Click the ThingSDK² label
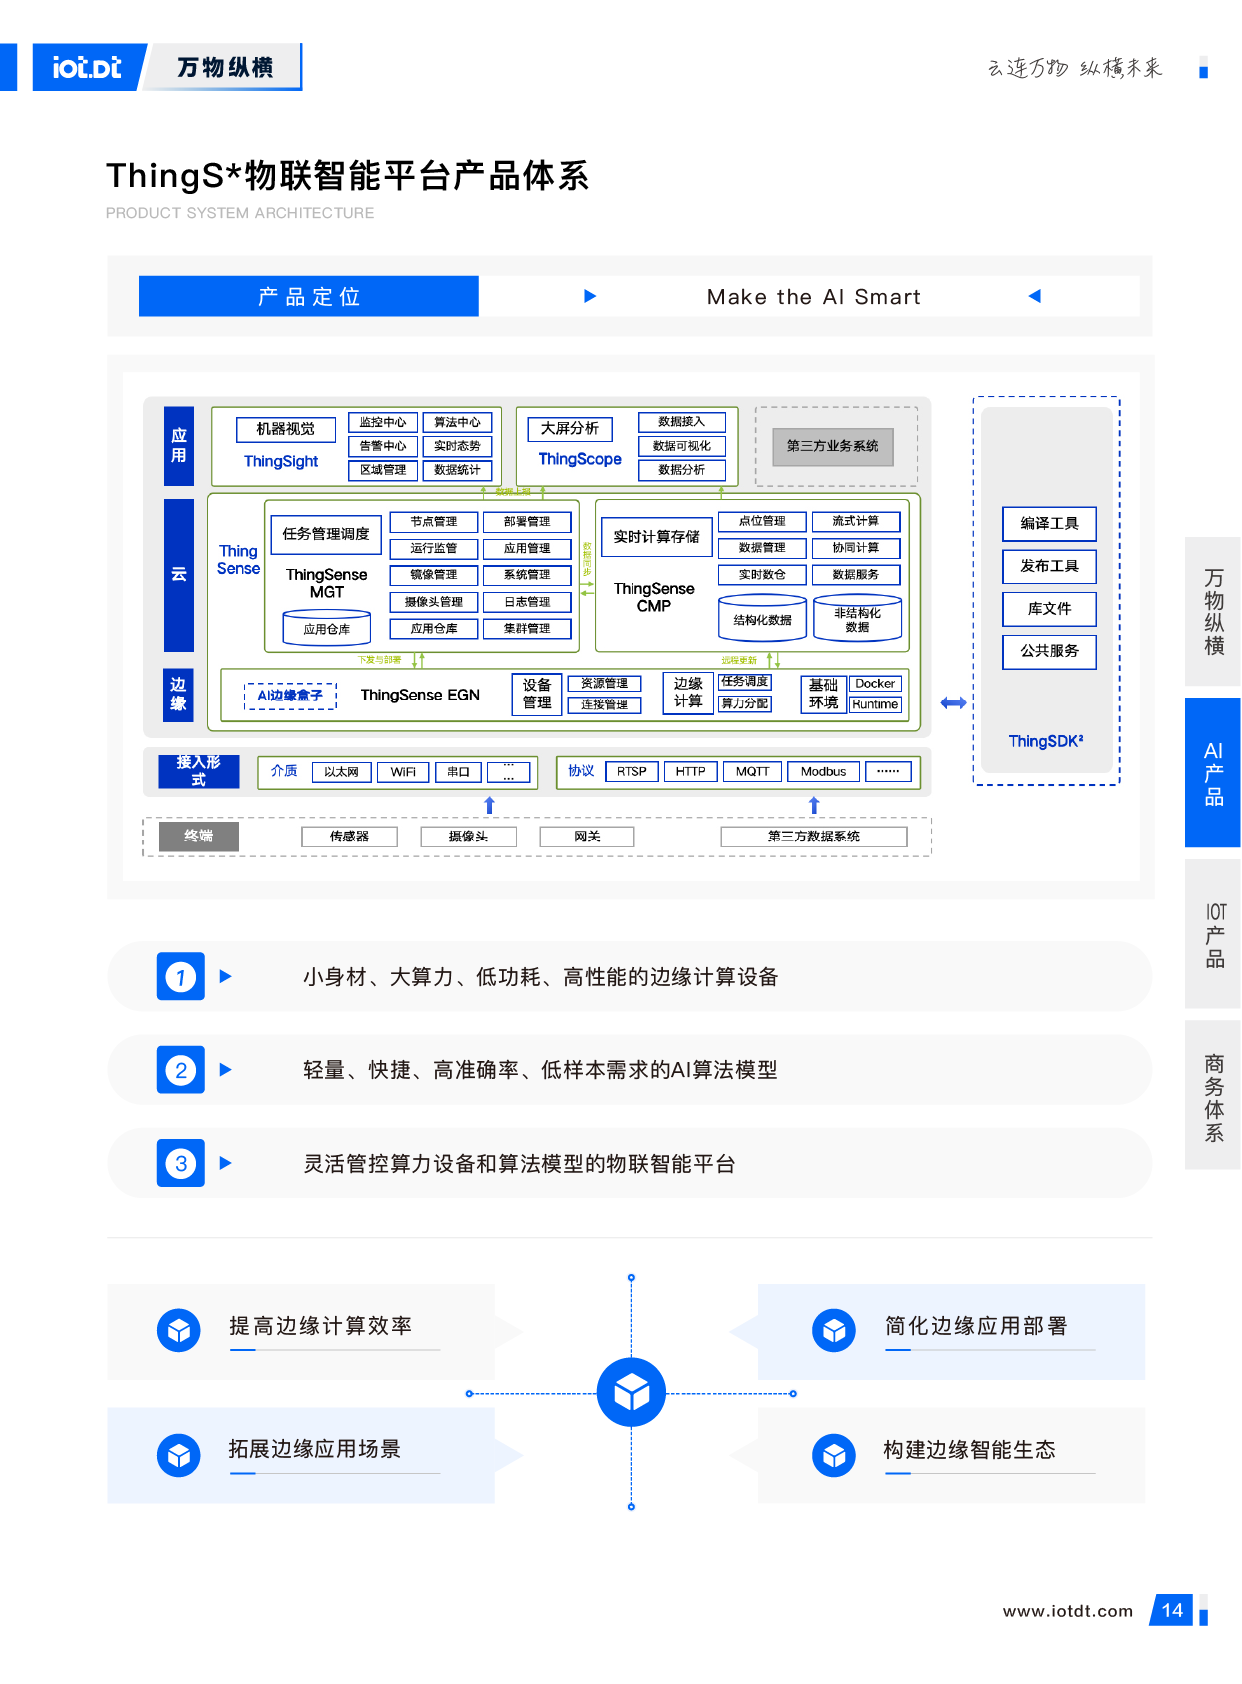Image resolution: width=1242 pixels, height=1684 pixels. pos(1046,741)
